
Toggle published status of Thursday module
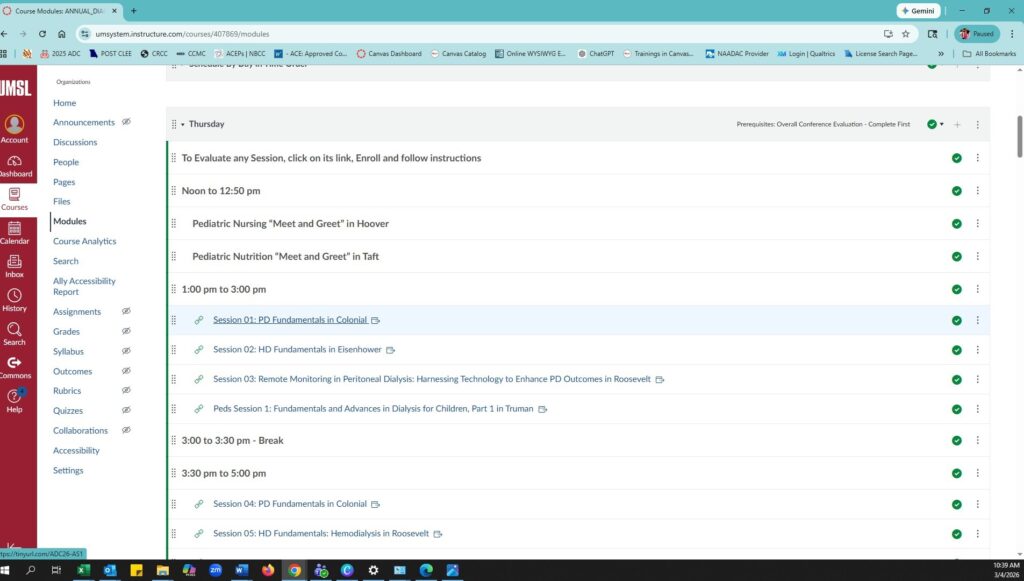coord(933,125)
